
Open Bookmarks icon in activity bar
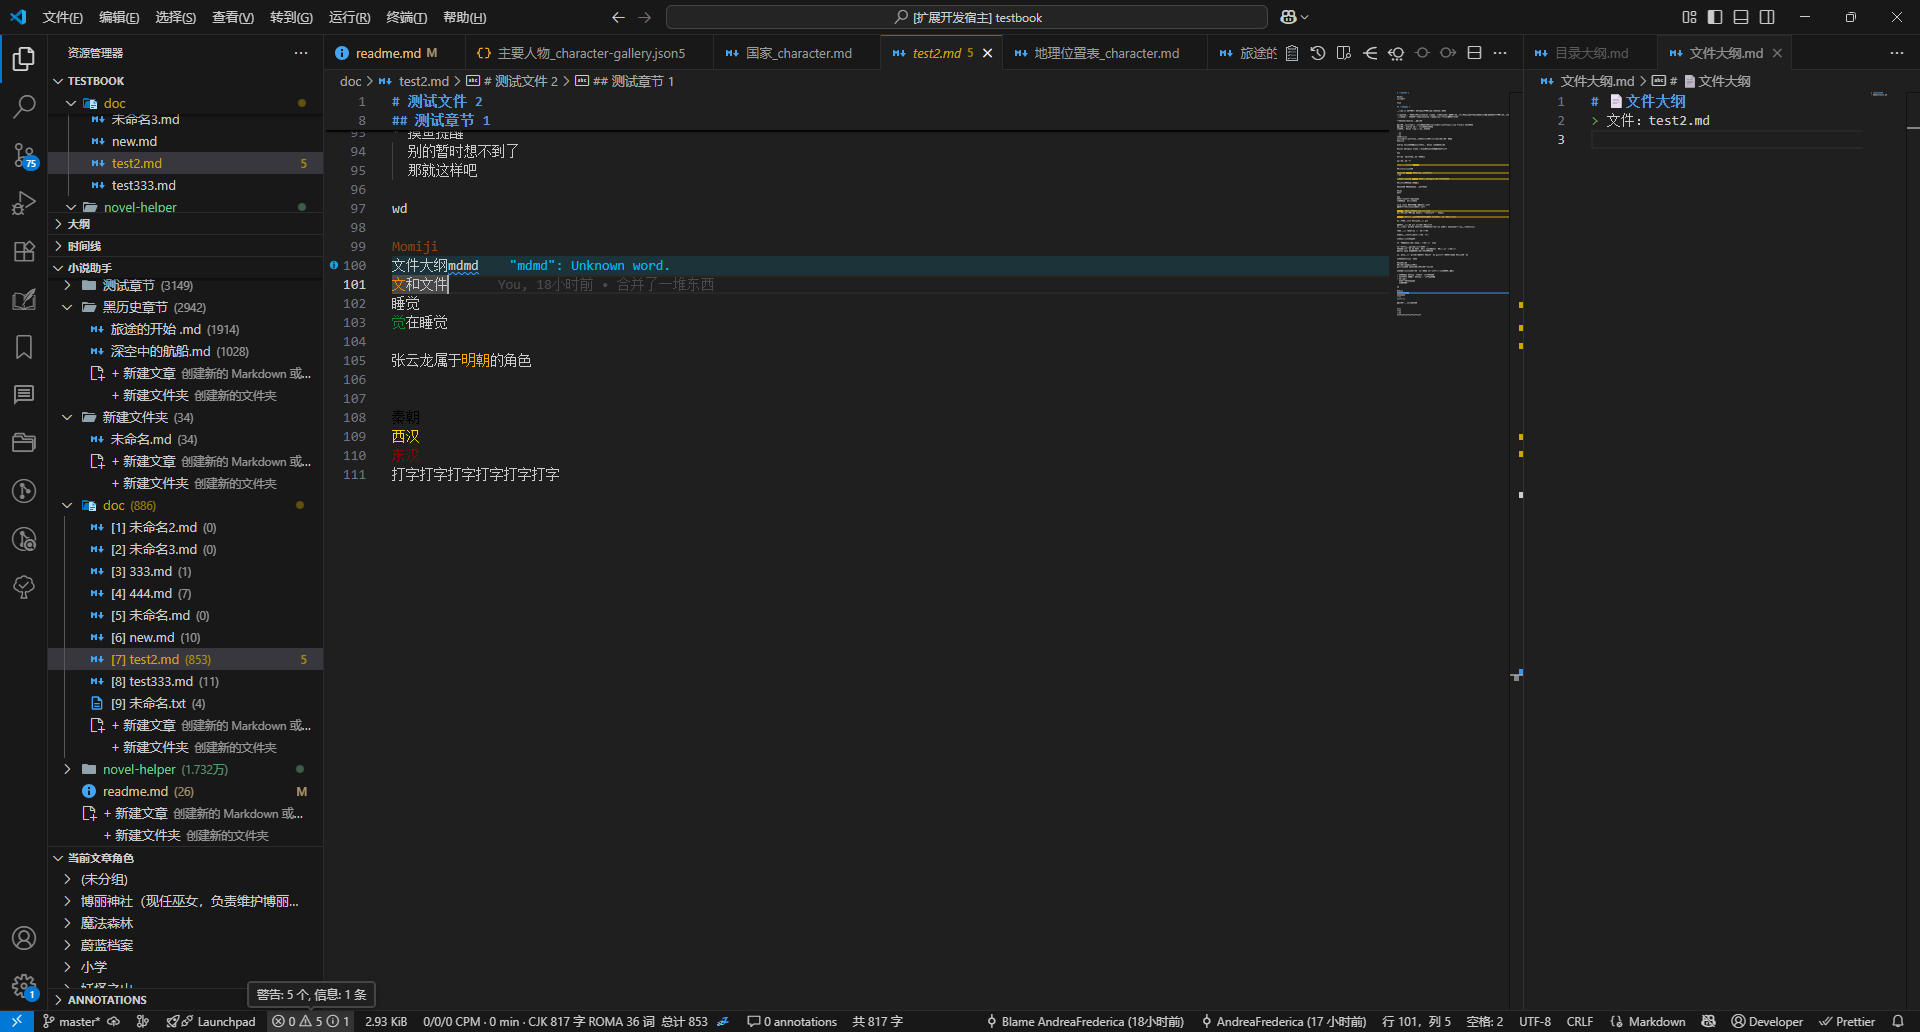coord(24,347)
